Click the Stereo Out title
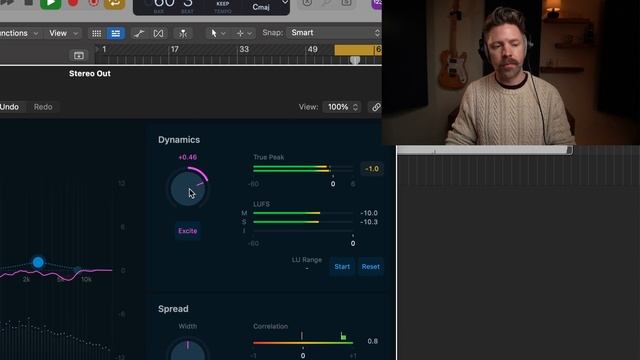 (90, 73)
